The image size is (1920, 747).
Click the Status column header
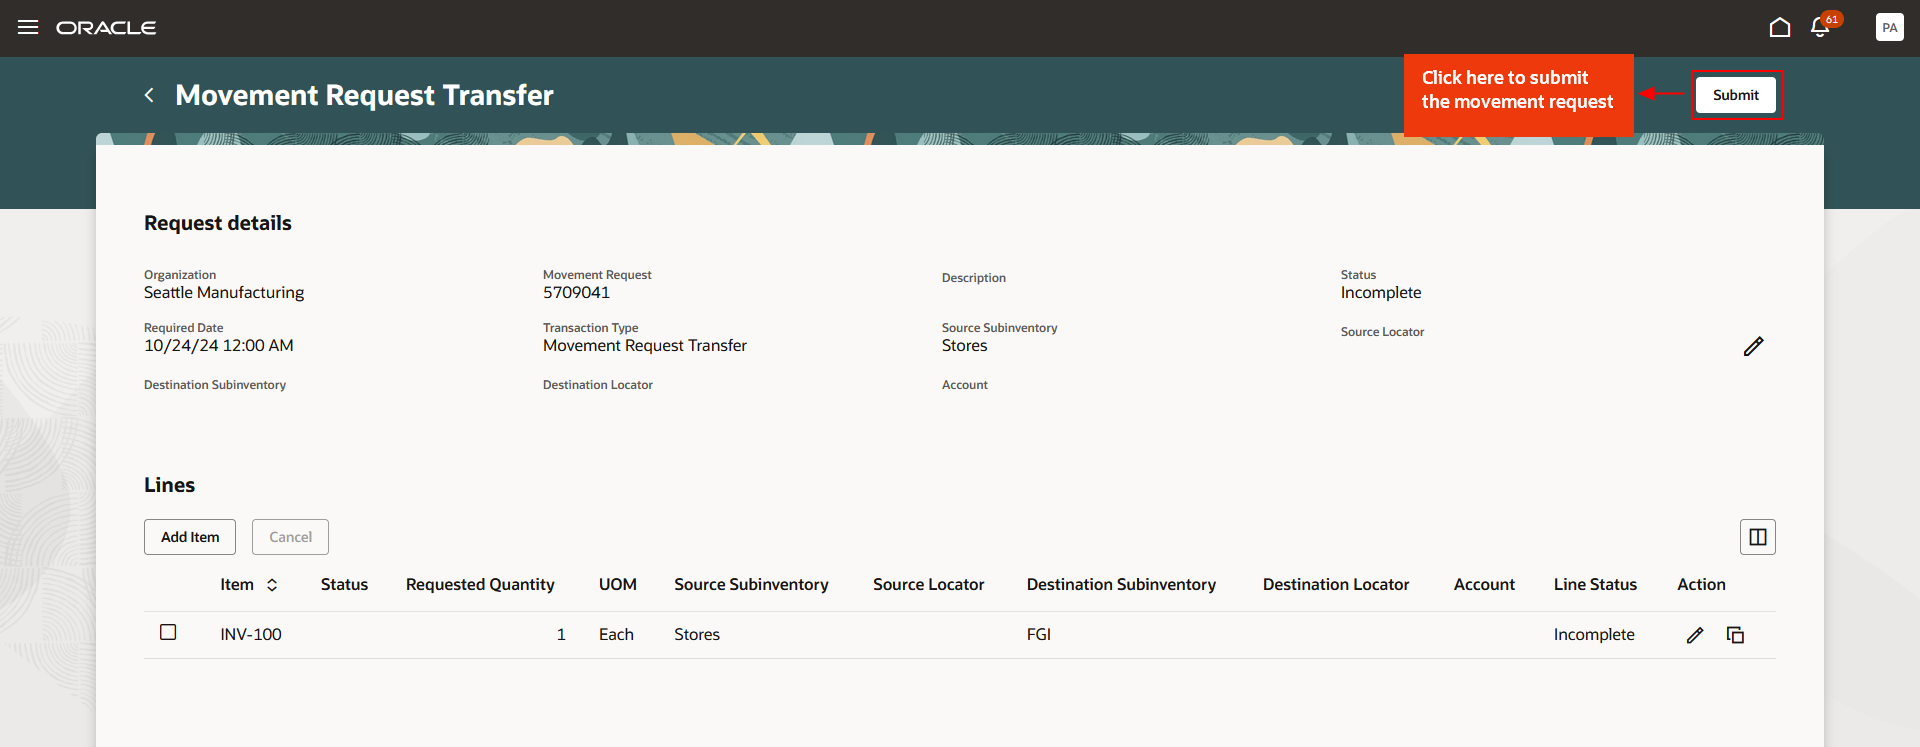(344, 585)
